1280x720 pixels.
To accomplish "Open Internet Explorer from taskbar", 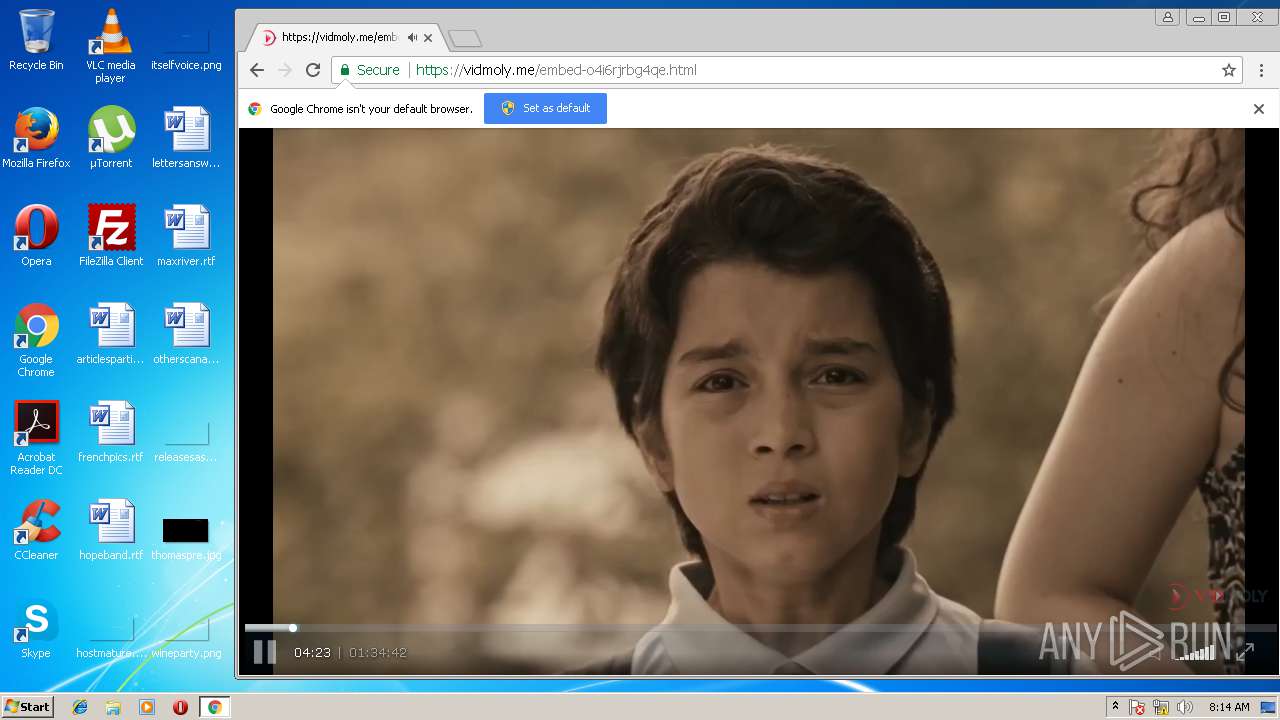I will (x=80, y=707).
